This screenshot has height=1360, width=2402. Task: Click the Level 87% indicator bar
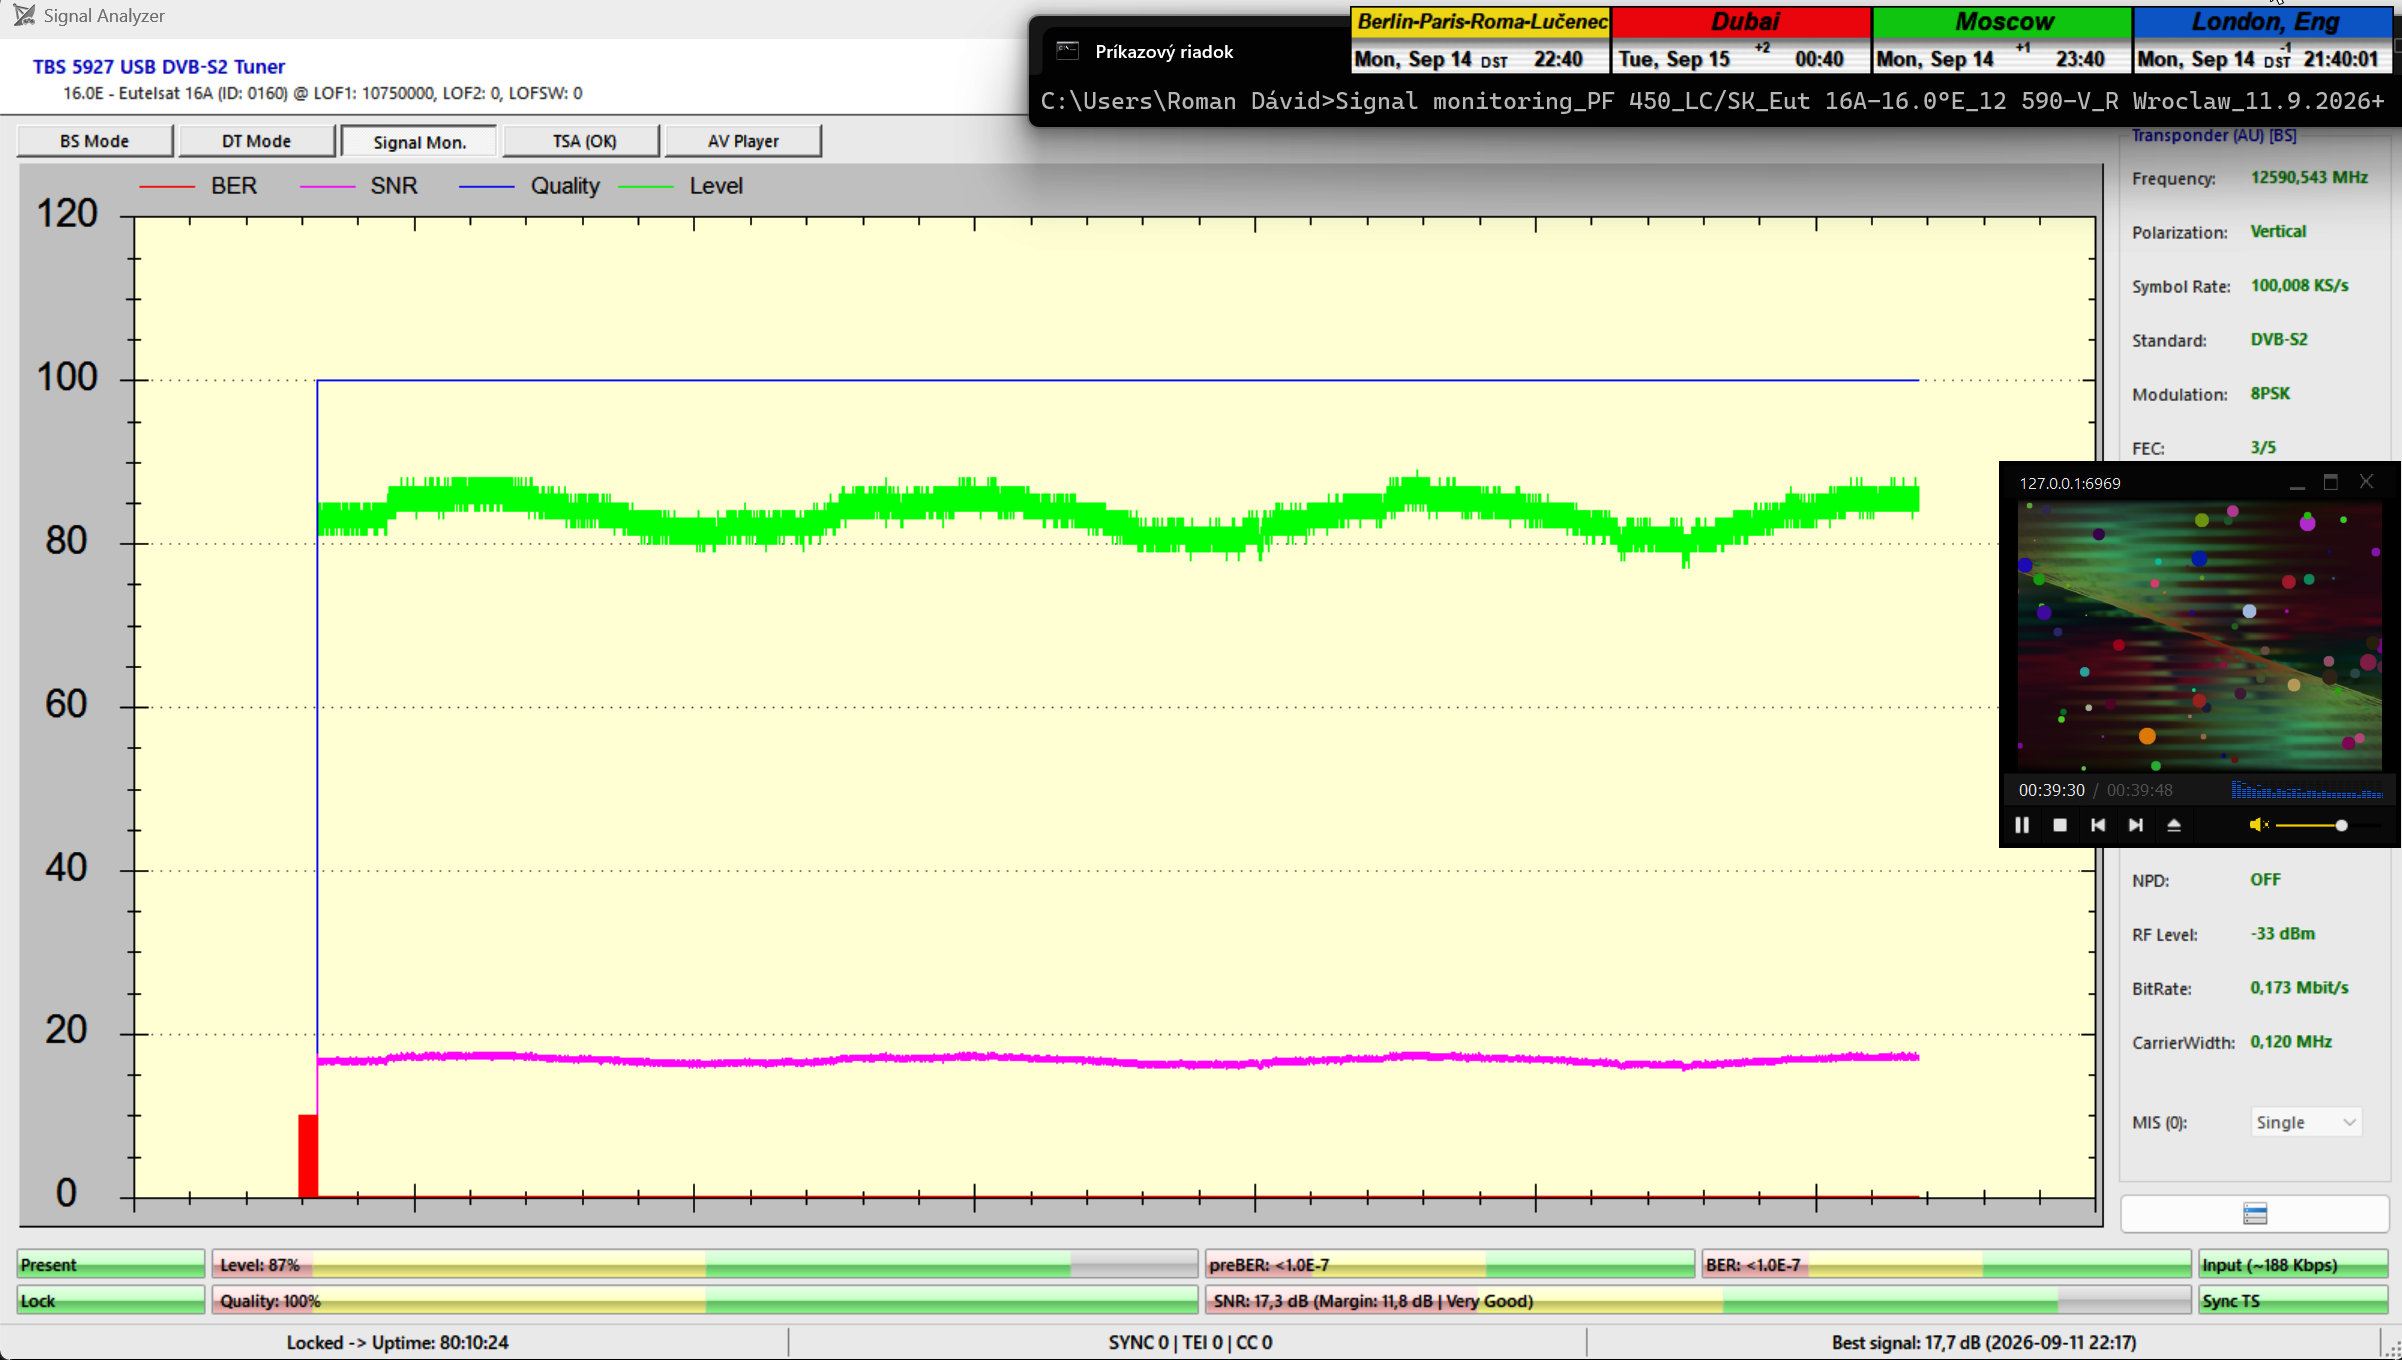pos(704,1264)
